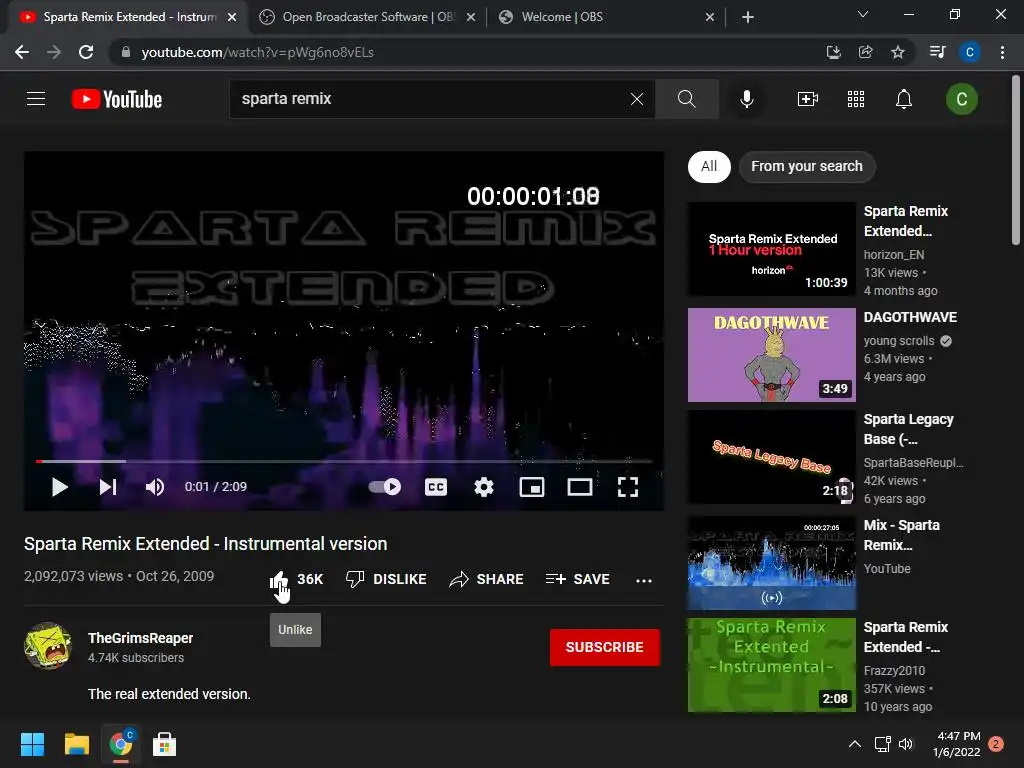The image size is (1024, 768).
Task: Select the All filter chip
Action: click(x=709, y=167)
